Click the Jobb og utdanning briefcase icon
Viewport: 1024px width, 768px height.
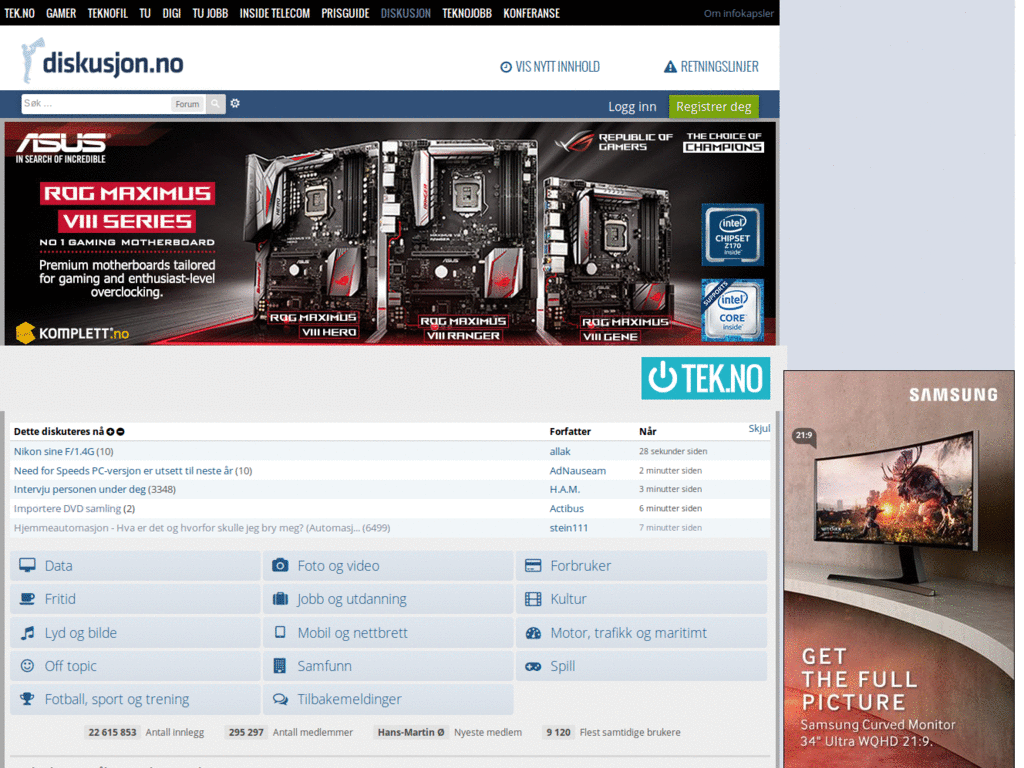pos(280,599)
